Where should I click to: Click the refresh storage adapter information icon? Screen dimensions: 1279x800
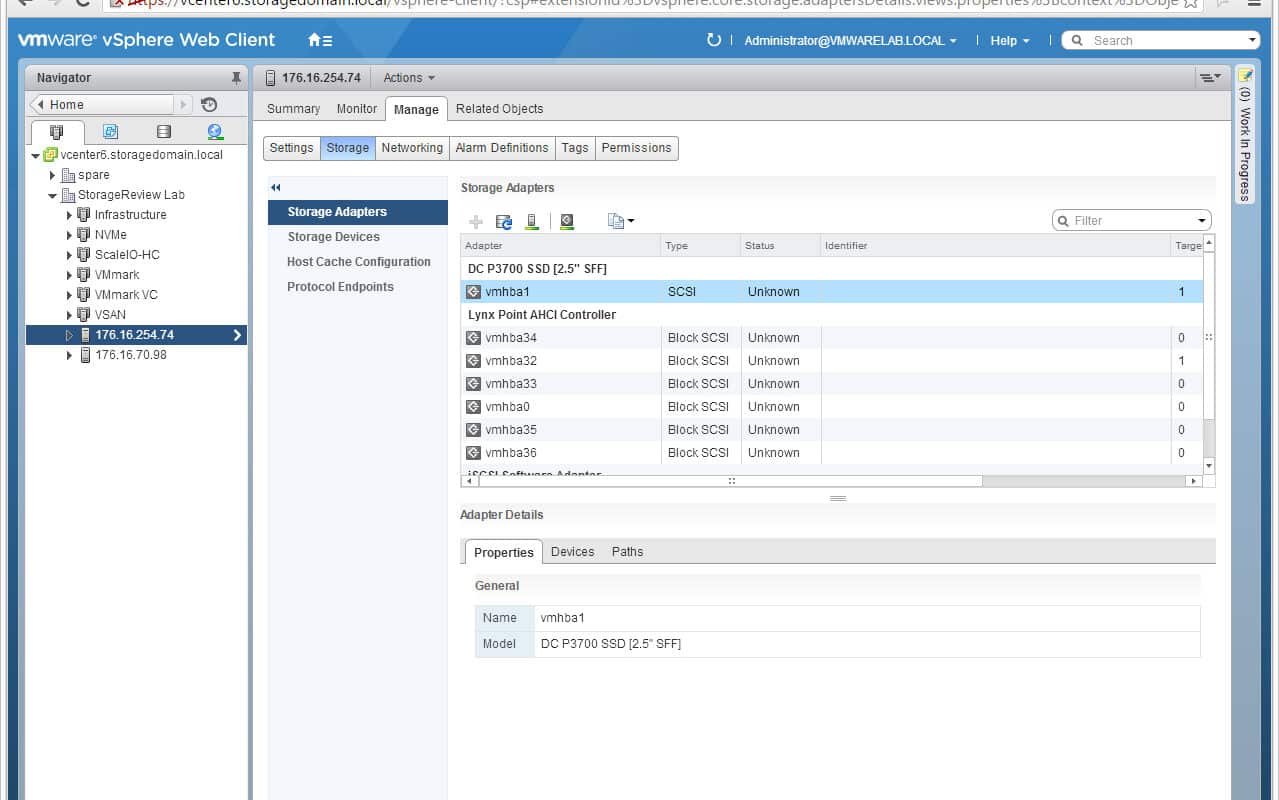tap(504, 221)
